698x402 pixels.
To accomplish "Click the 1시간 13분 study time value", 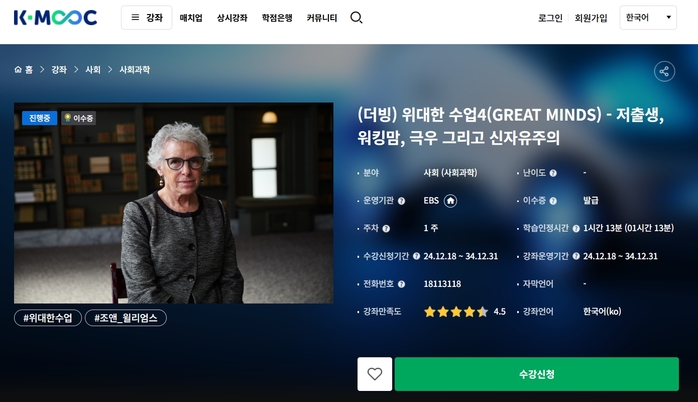I will tap(629, 228).
